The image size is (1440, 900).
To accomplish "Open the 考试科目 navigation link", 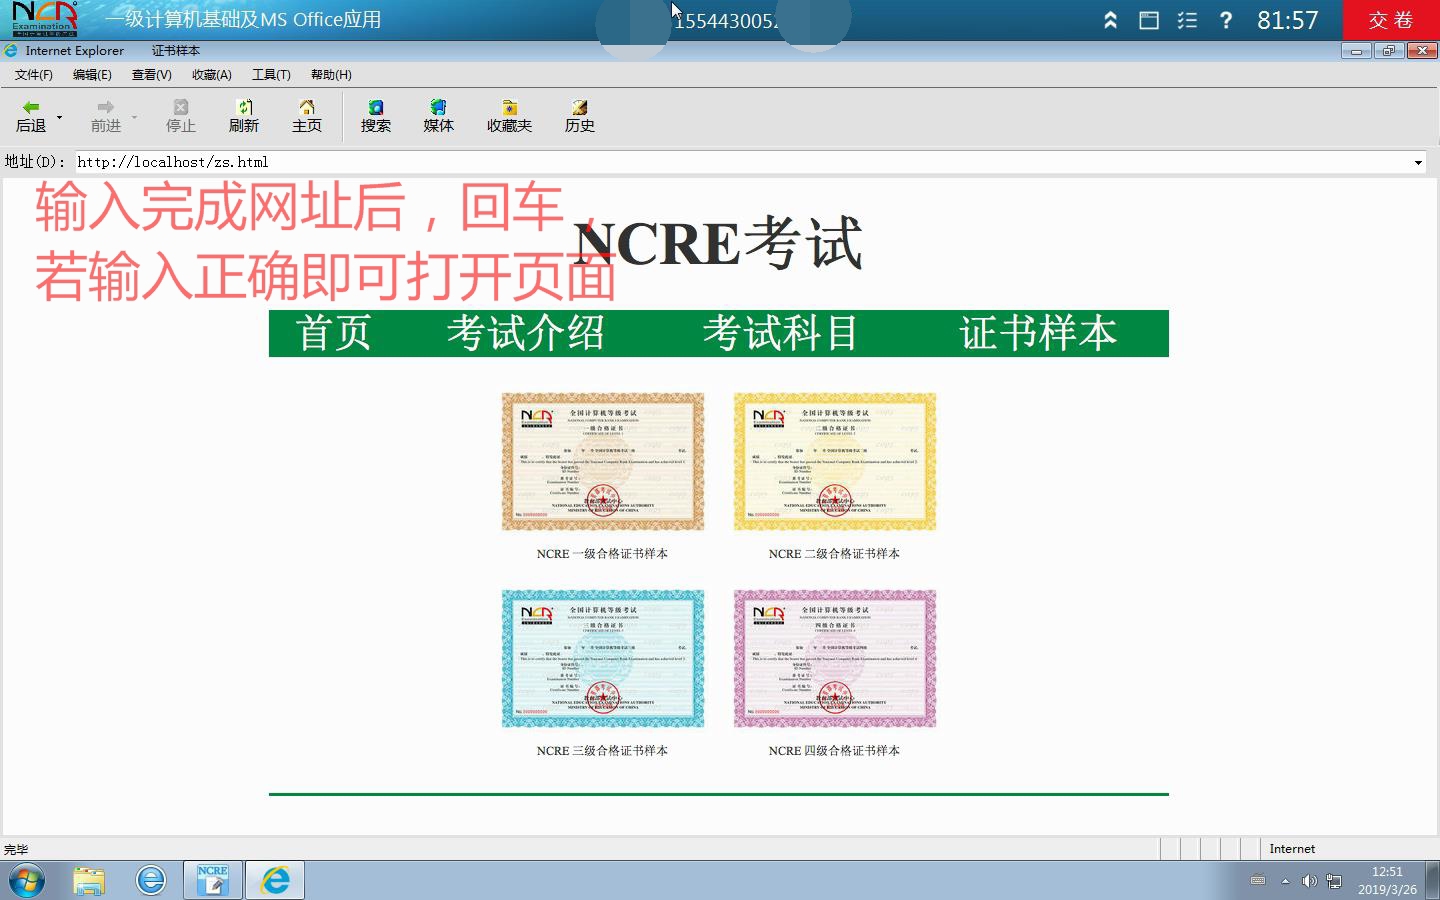I will (781, 333).
